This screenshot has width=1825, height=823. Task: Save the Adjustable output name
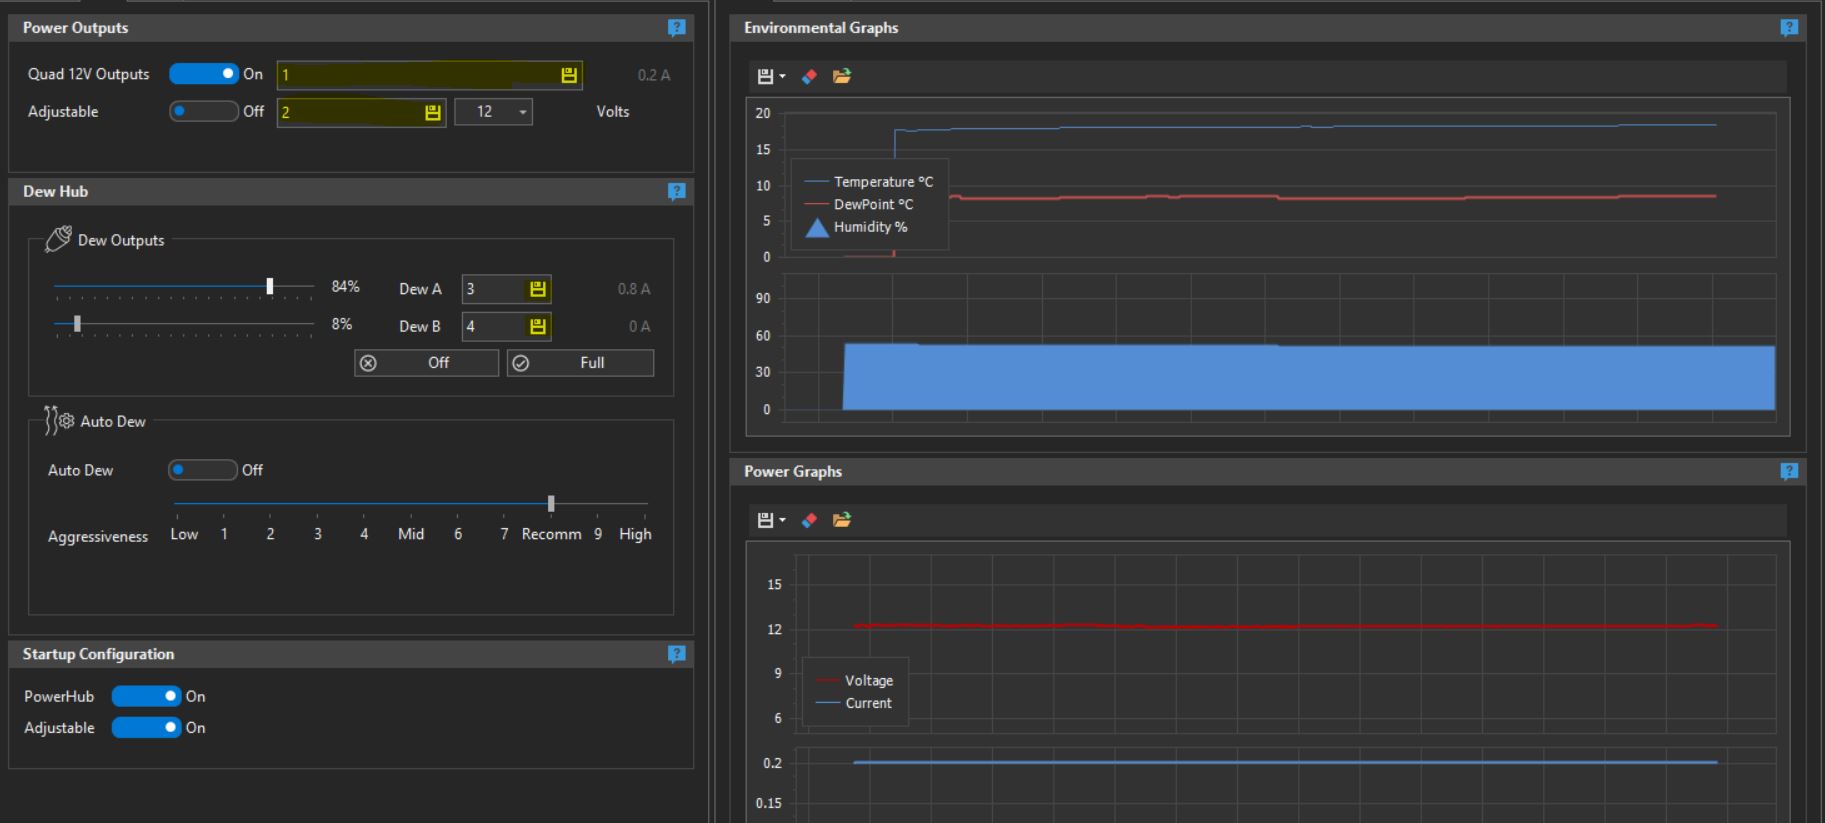[432, 113]
